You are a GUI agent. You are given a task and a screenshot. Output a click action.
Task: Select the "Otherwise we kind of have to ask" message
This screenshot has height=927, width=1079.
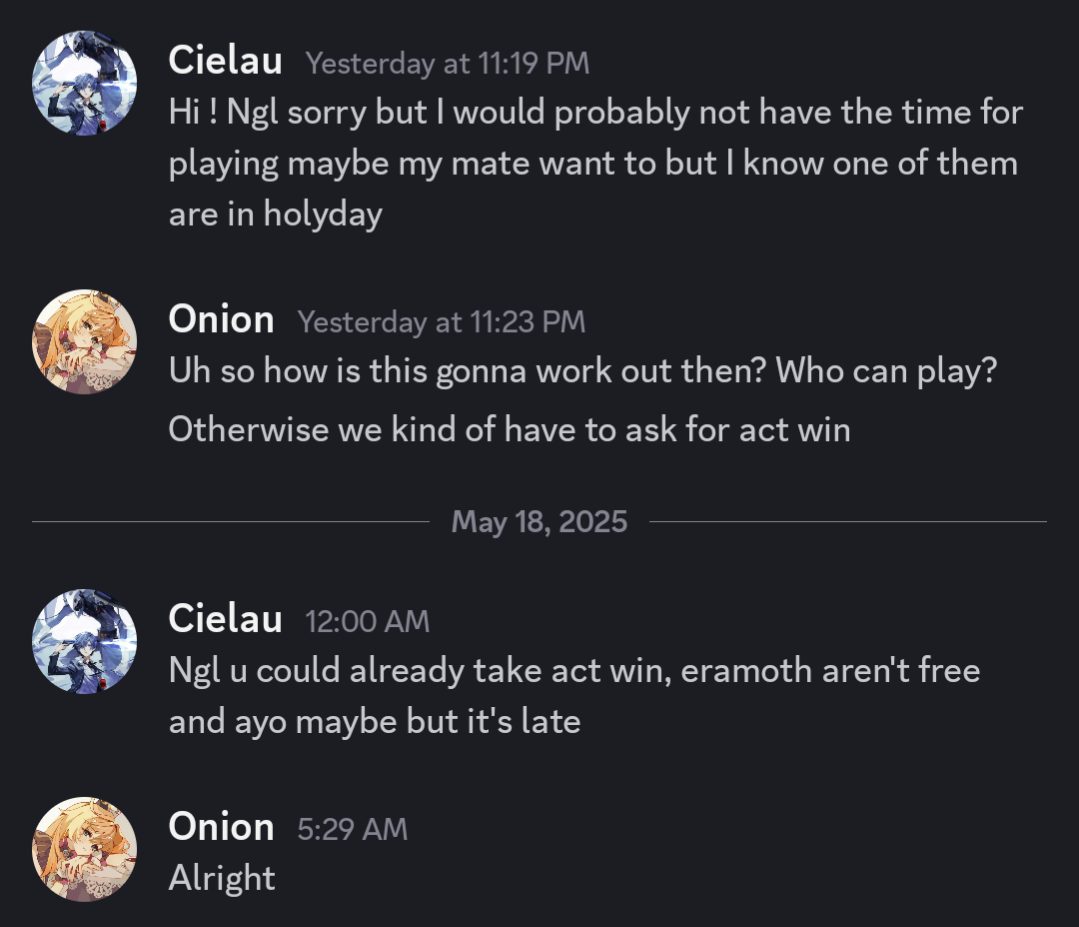(509, 429)
